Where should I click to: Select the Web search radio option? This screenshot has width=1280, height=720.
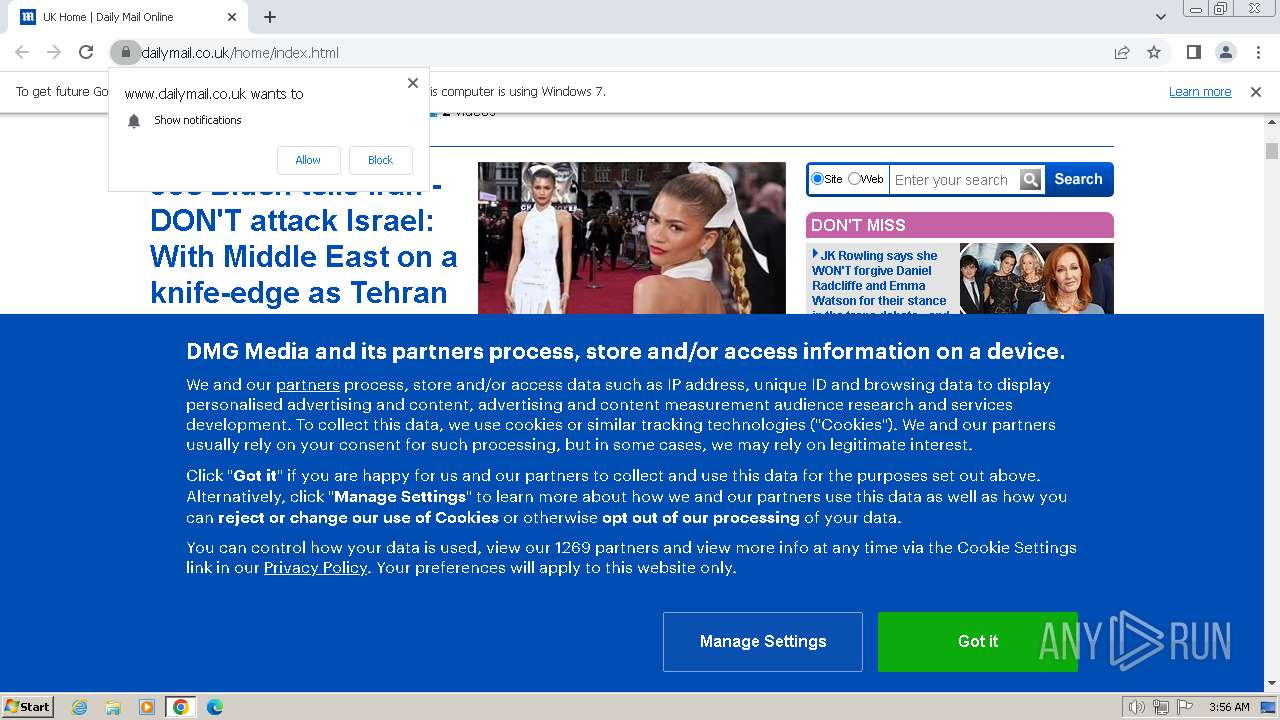click(x=854, y=179)
